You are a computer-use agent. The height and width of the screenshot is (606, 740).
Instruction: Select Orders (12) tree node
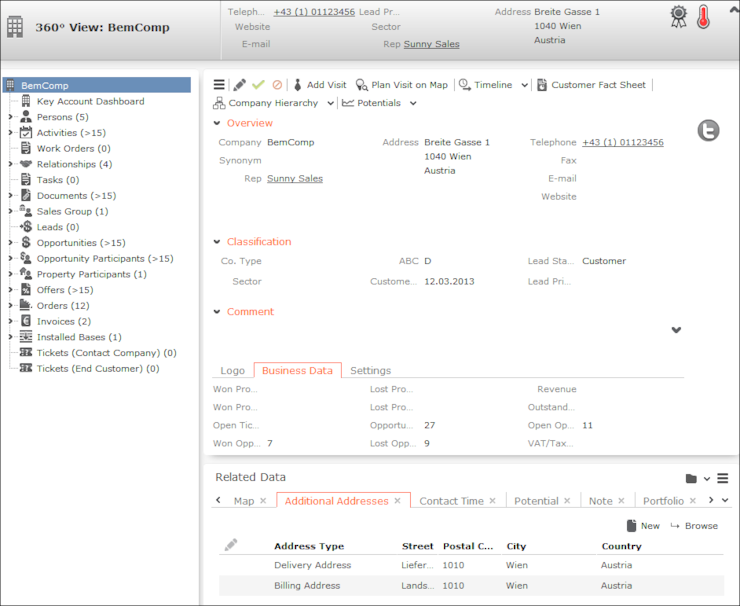(63, 305)
